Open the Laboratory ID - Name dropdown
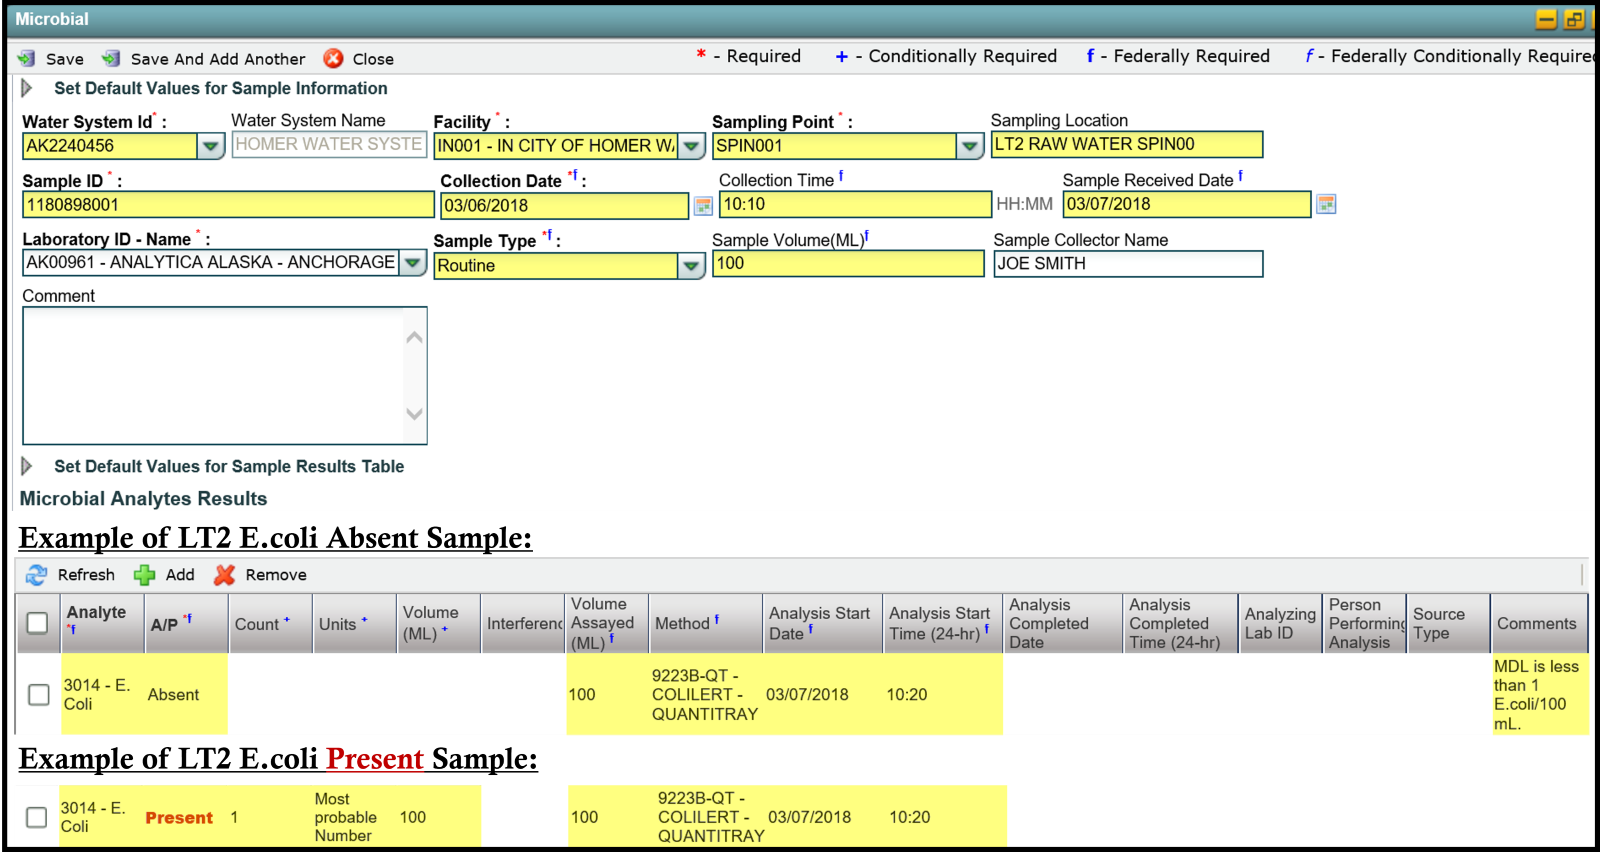Viewport: 1600px width, 852px height. pyautogui.click(x=413, y=263)
